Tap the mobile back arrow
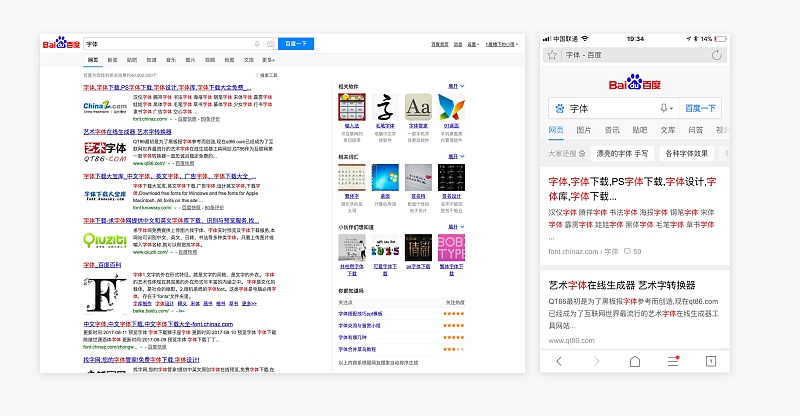 pos(559,361)
